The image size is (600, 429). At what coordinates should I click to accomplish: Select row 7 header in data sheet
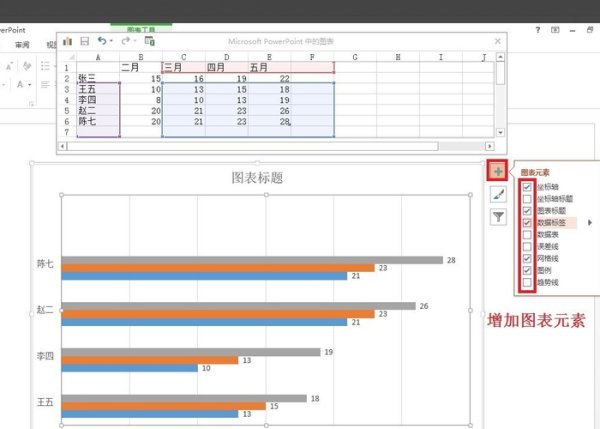(x=67, y=132)
